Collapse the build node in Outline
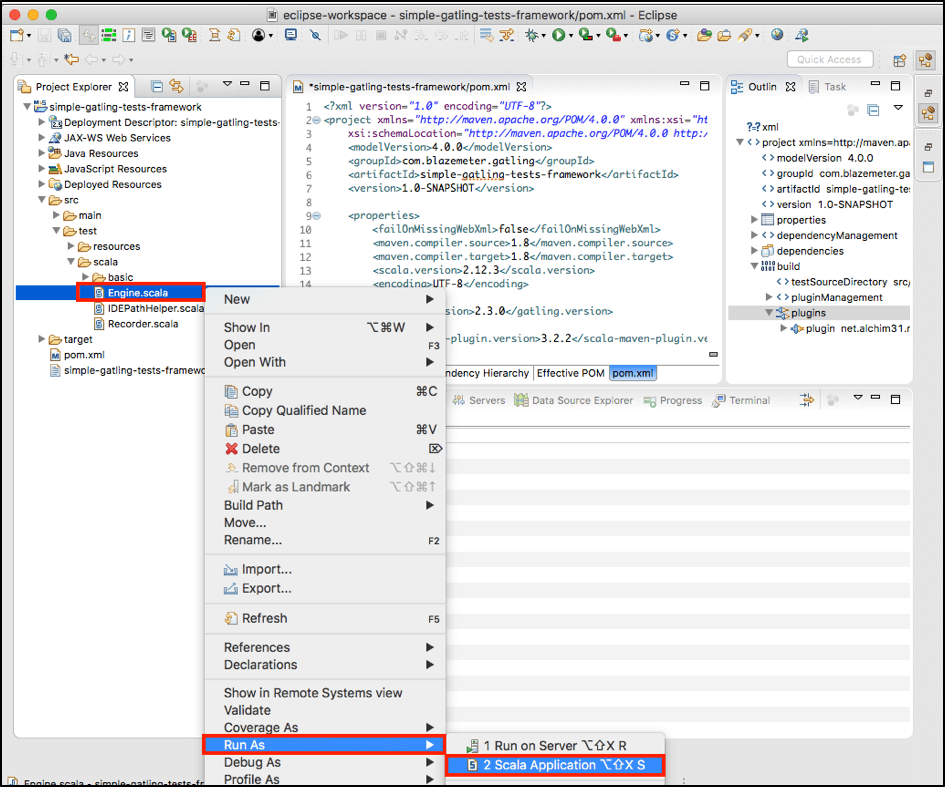This screenshot has width=945, height=787. click(754, 266)
